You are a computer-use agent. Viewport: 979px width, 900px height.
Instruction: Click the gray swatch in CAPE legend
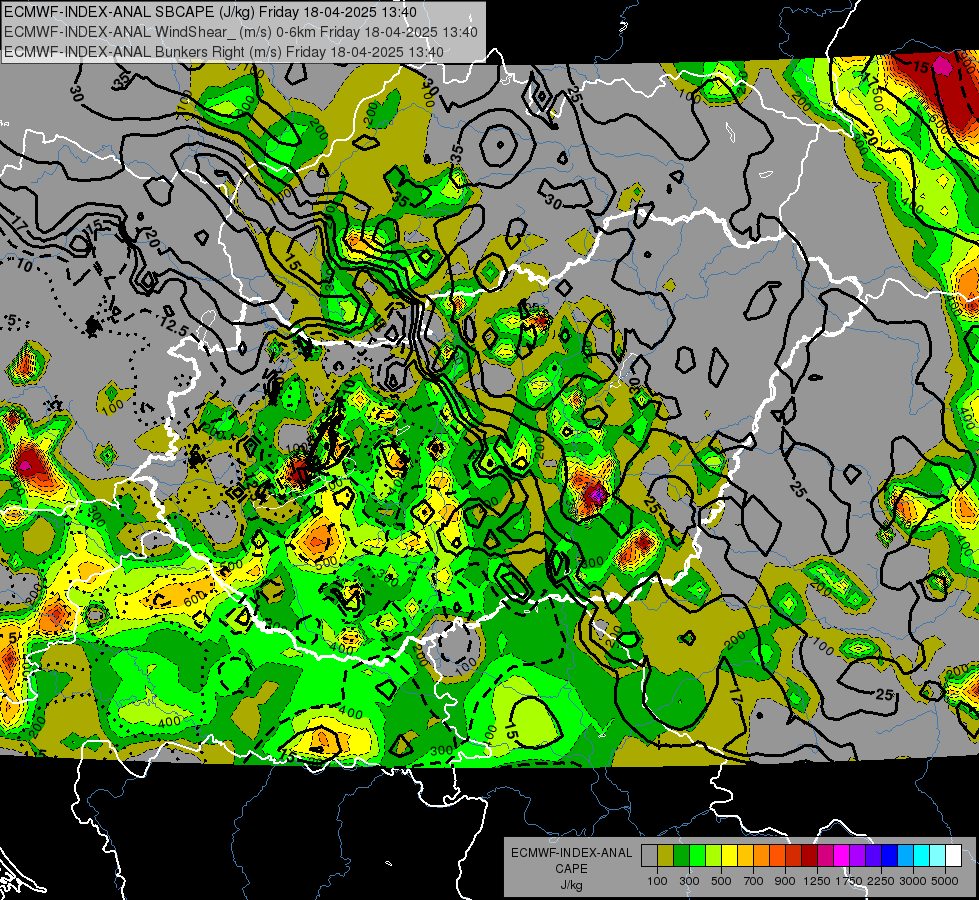click(x=649, y=856)
